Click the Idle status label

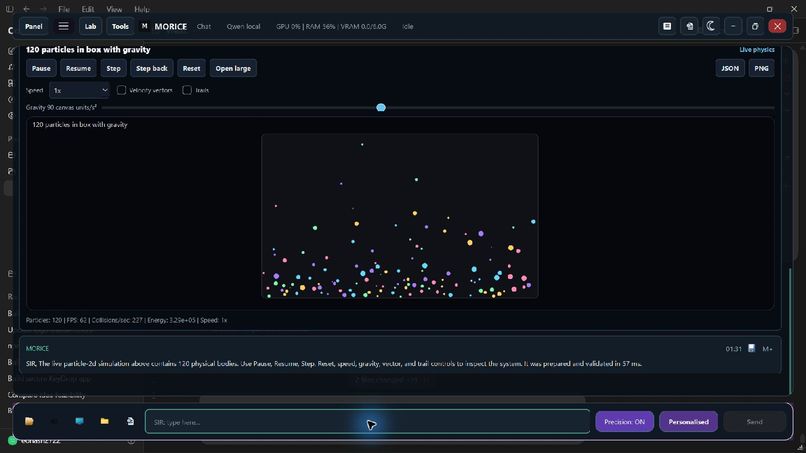coord(408,26)
